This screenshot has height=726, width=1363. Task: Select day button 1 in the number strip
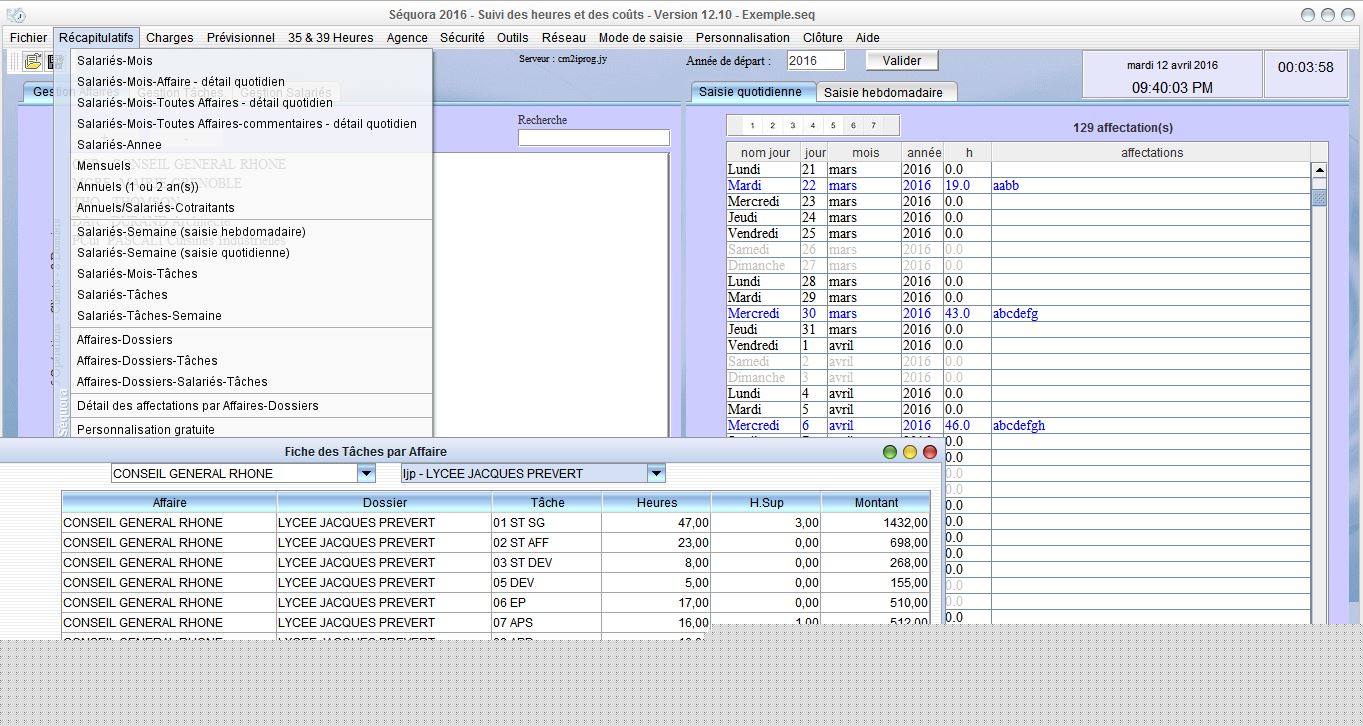coord(751,126)
